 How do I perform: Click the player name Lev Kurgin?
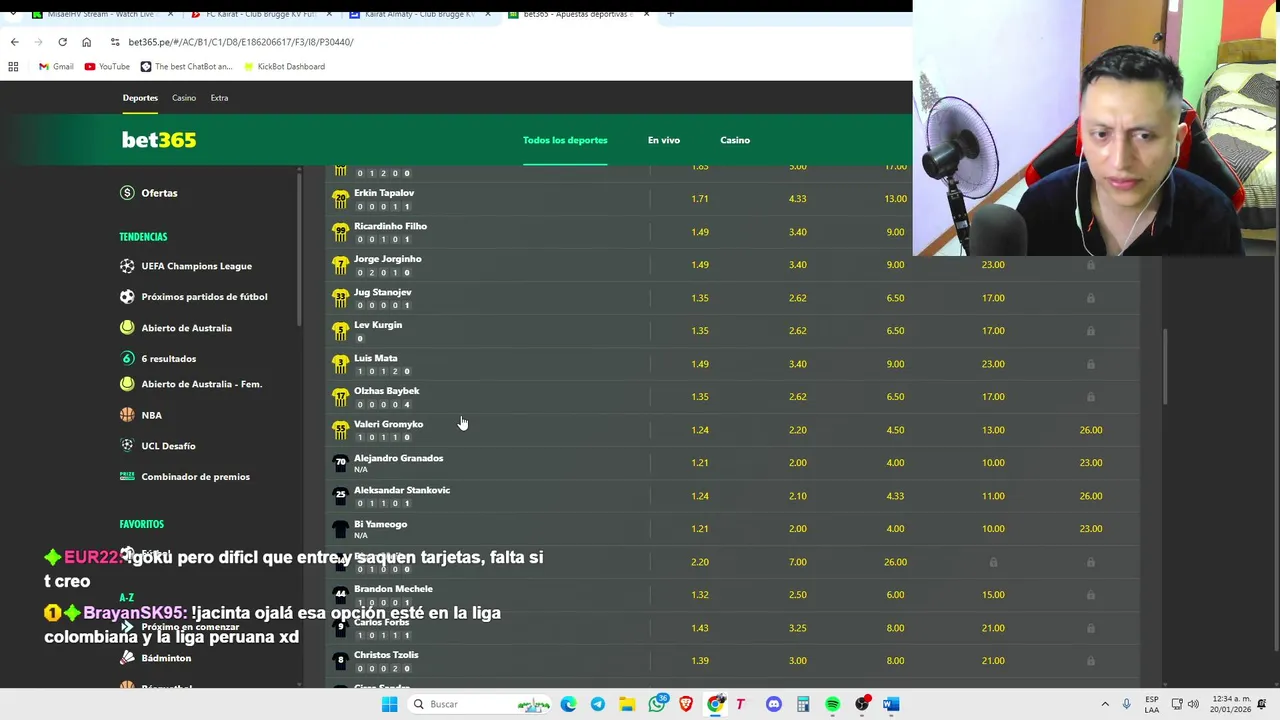pyautogui.click(x=378, y=325)
